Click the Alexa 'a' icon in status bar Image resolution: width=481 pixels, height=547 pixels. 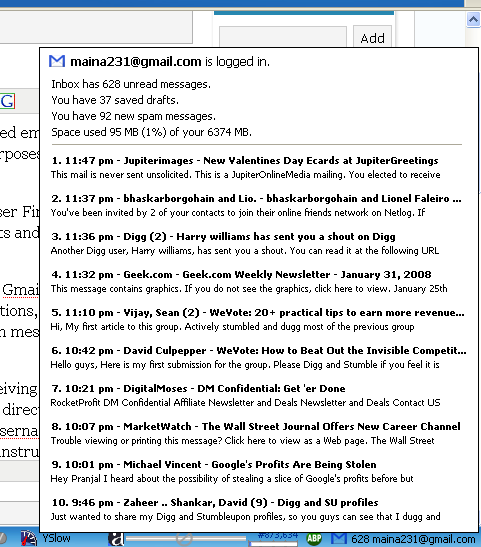(115, 539)
